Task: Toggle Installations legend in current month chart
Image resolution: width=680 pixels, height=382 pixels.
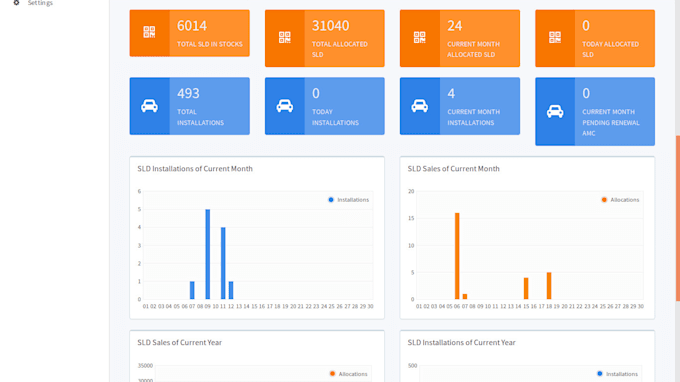Action: point(348,199)
